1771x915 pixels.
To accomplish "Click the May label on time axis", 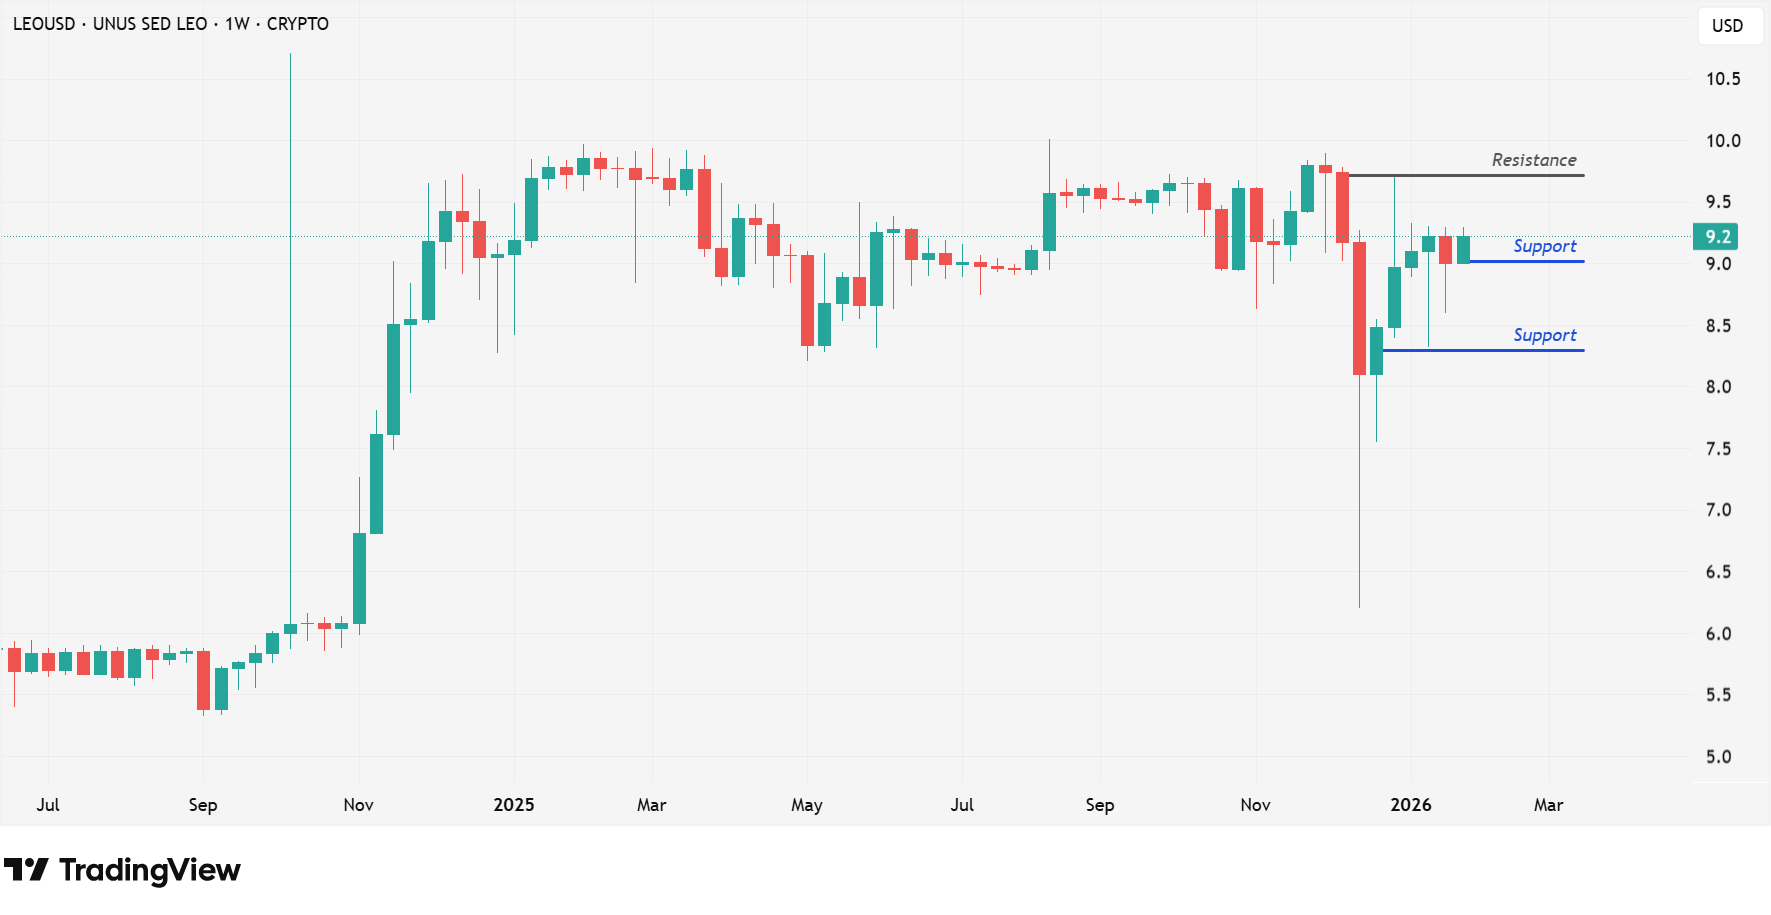I will 807,805.
